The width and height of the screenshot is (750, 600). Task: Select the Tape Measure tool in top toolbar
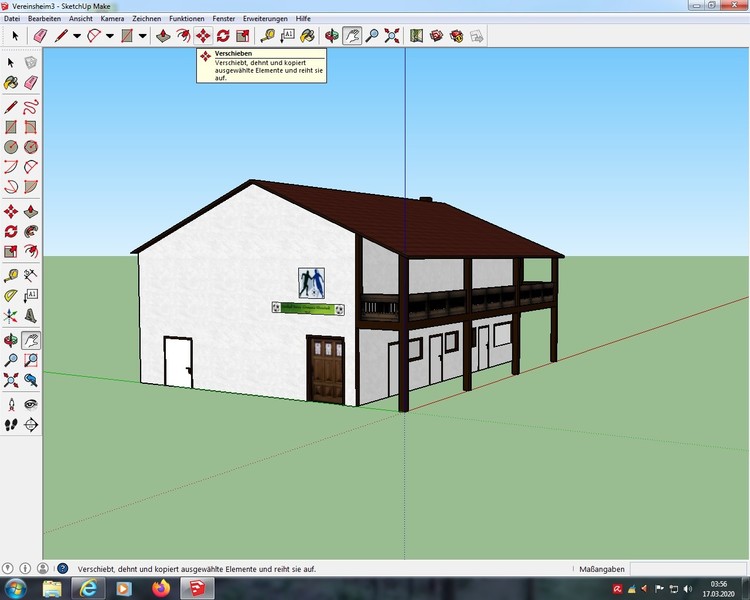click(x=268, y=36)
